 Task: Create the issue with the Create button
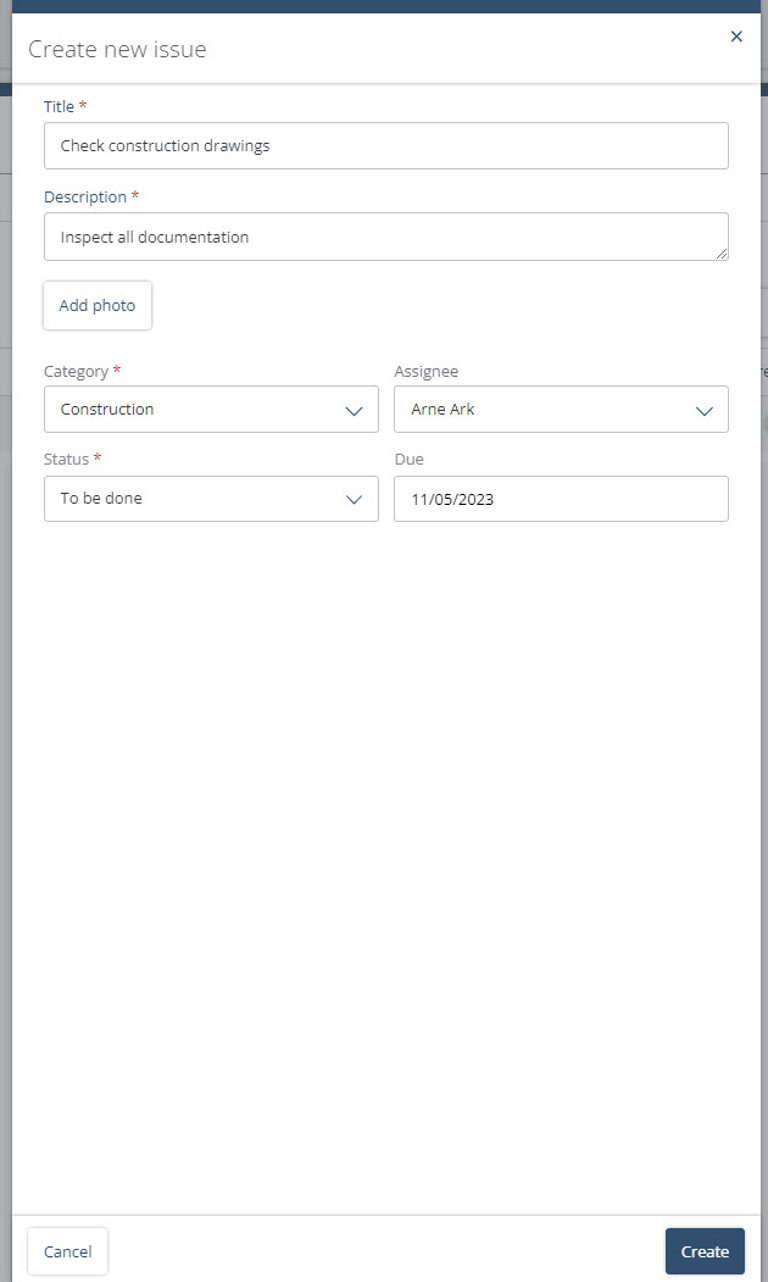[705, 1251]
